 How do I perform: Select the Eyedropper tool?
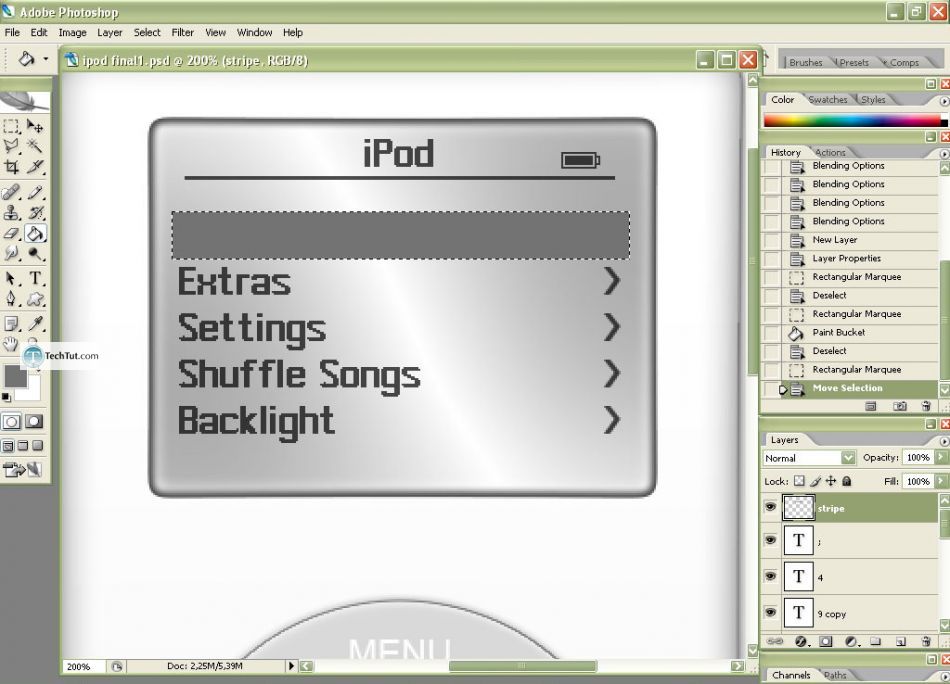[x=35, y=324]
